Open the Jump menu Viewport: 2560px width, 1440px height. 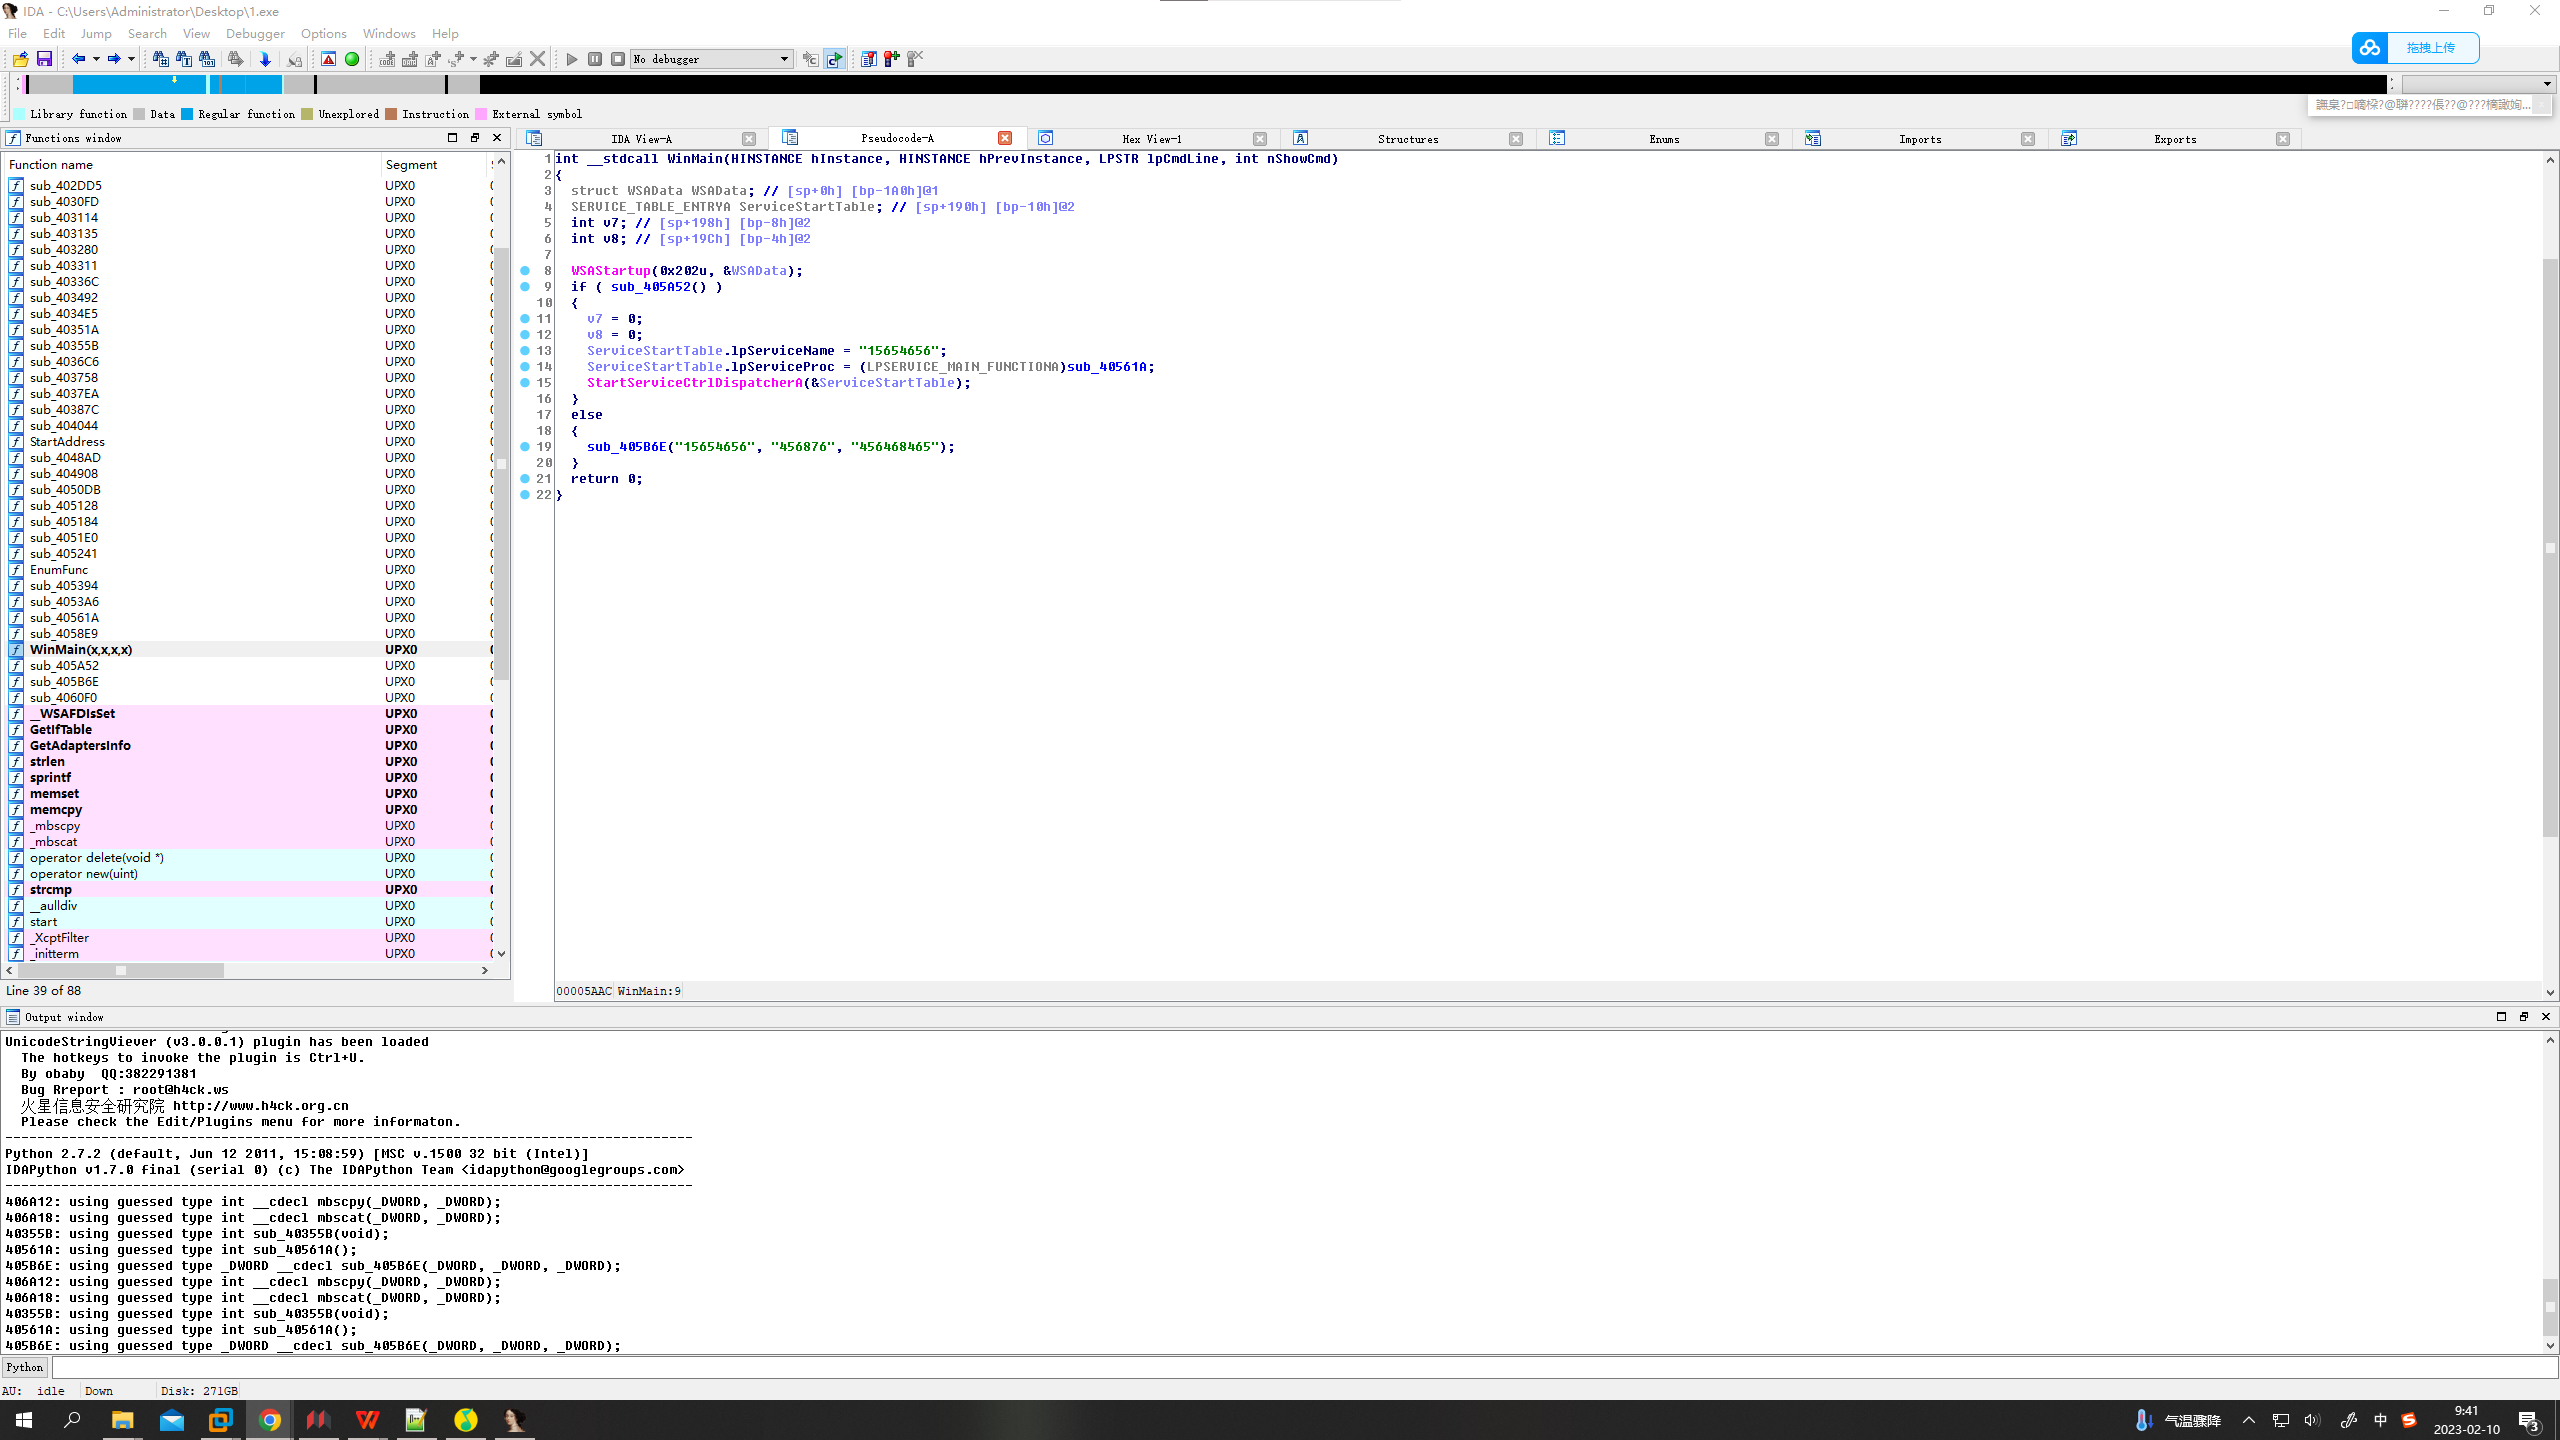pos(96,33)
